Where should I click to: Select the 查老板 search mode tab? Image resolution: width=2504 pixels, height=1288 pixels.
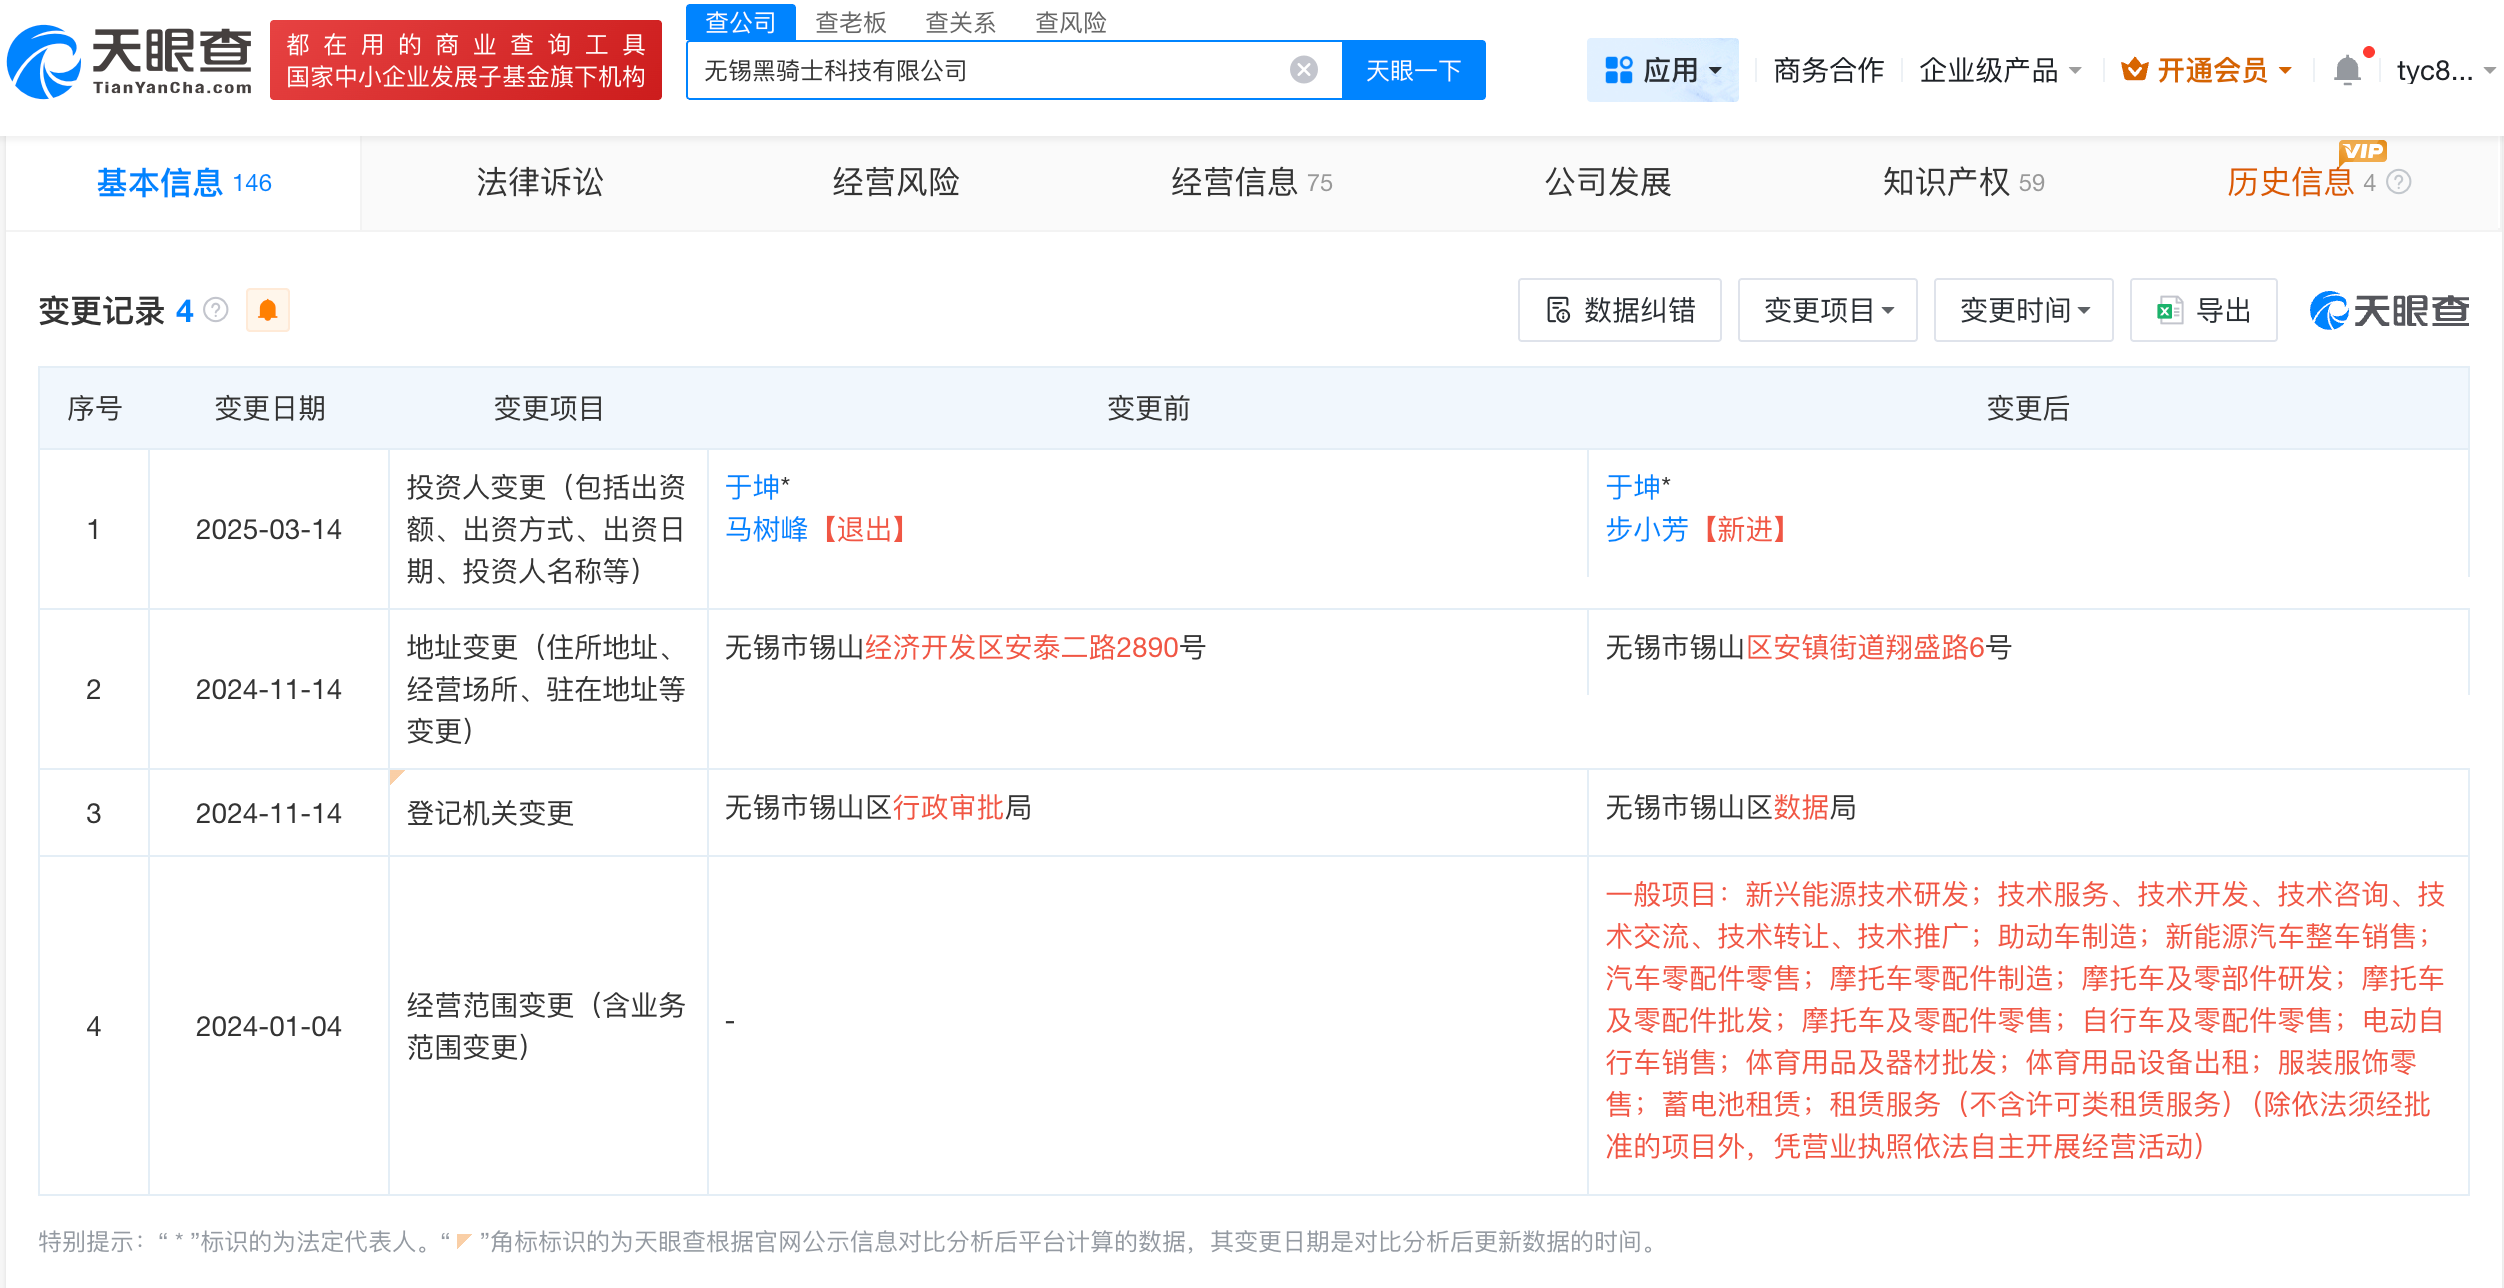[x=850, y=22]
